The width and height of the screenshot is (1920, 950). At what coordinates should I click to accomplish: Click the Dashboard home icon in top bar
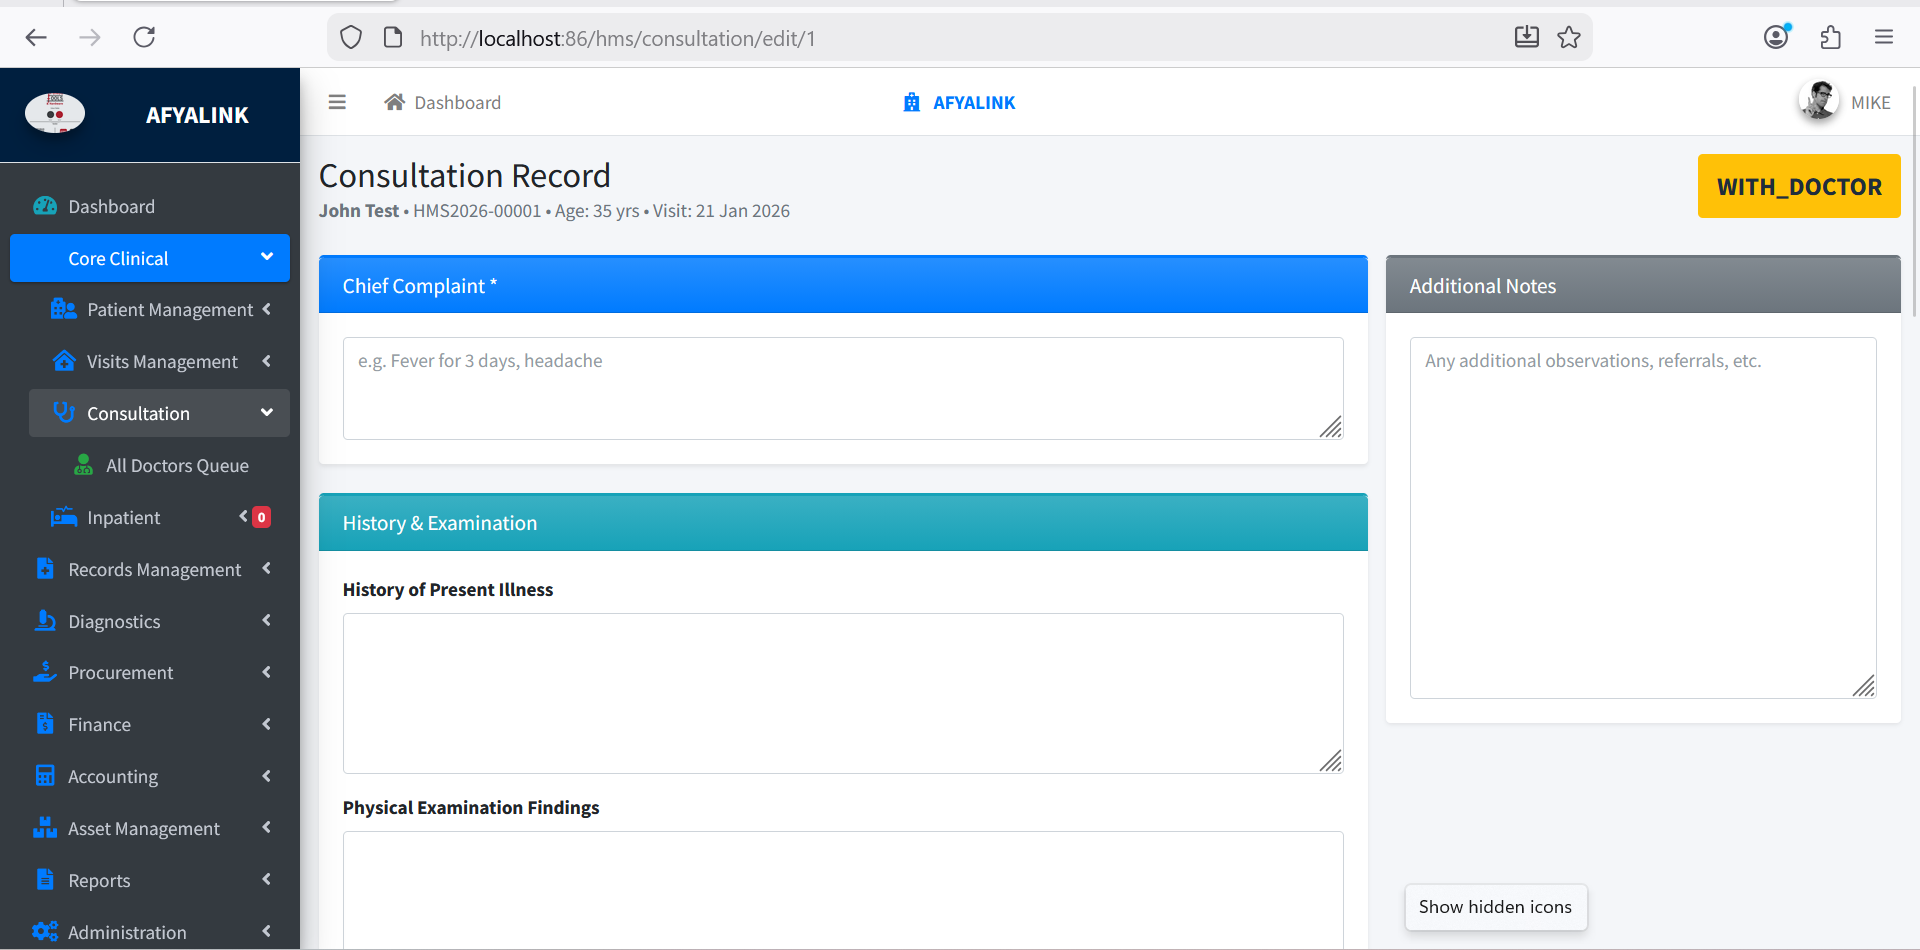(x=395, y=102)
